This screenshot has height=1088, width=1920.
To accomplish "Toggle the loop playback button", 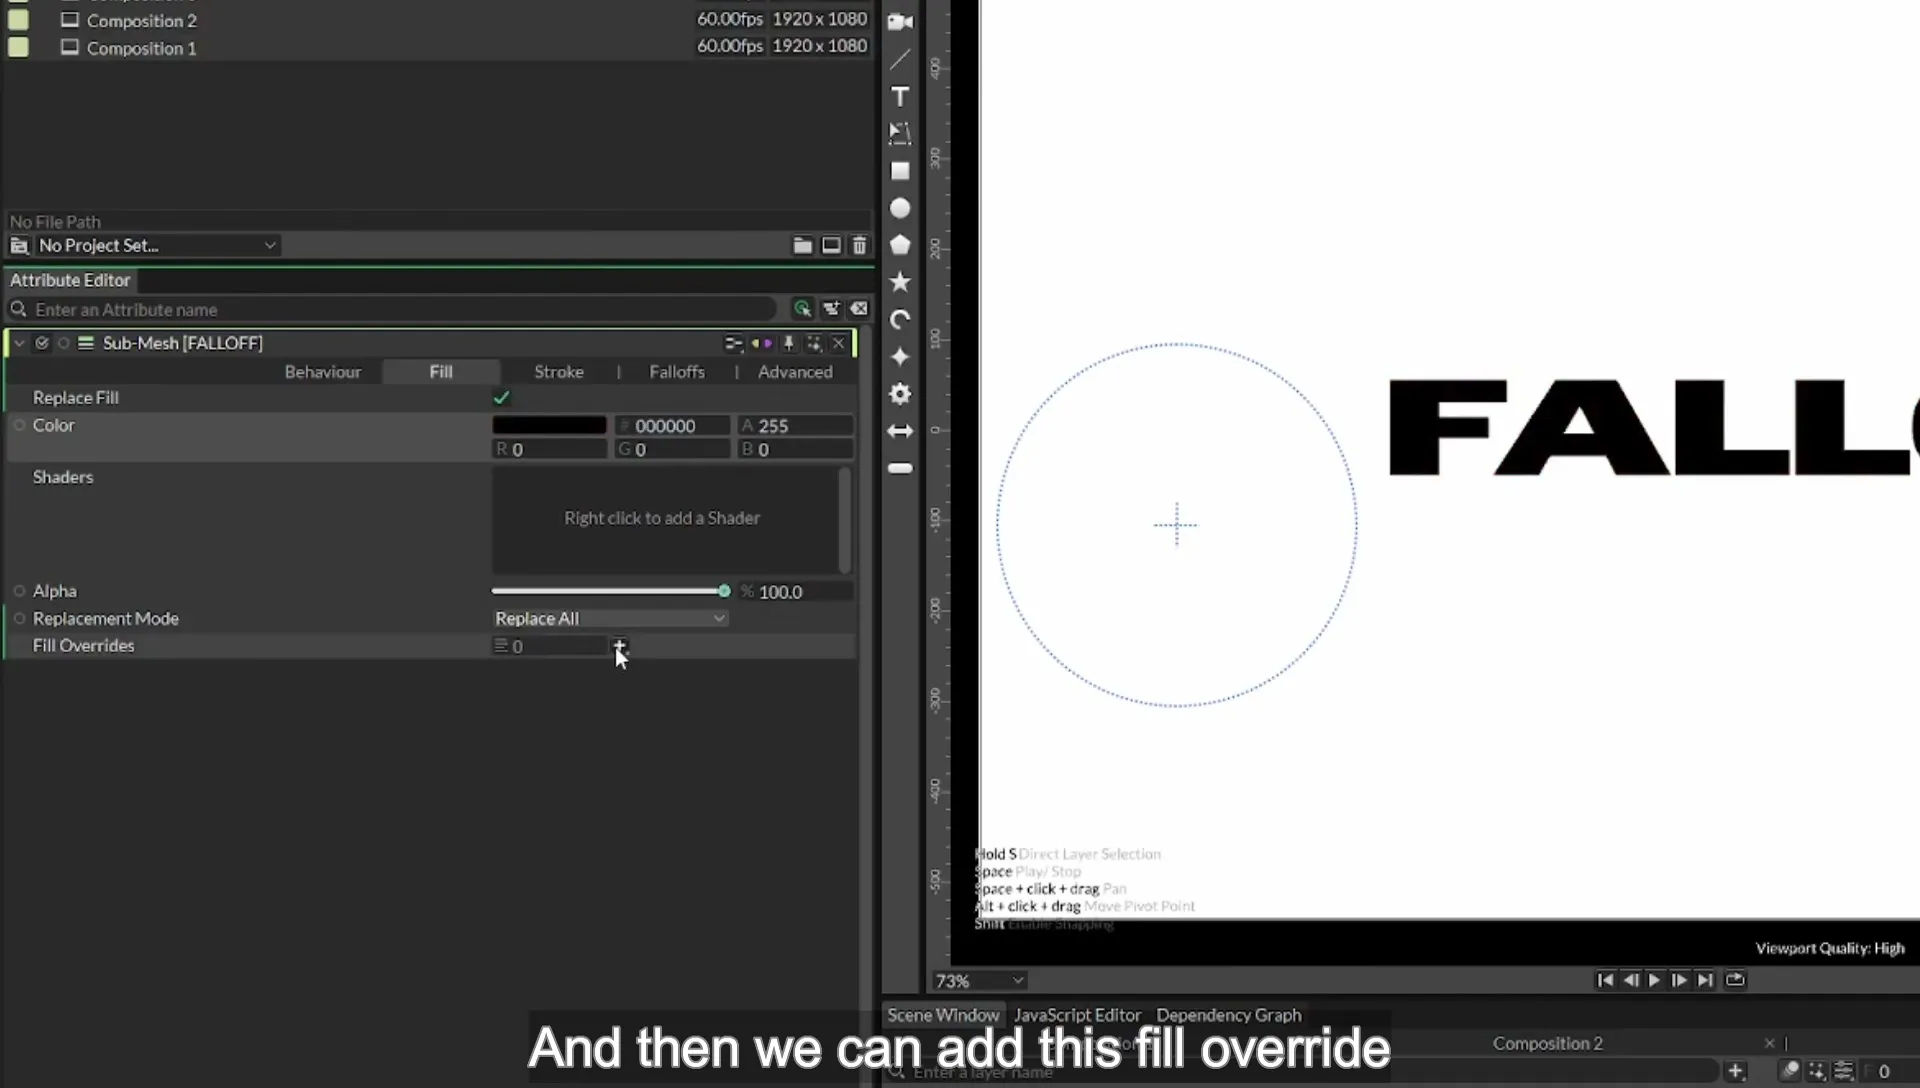I will [x=1735, y=980].
